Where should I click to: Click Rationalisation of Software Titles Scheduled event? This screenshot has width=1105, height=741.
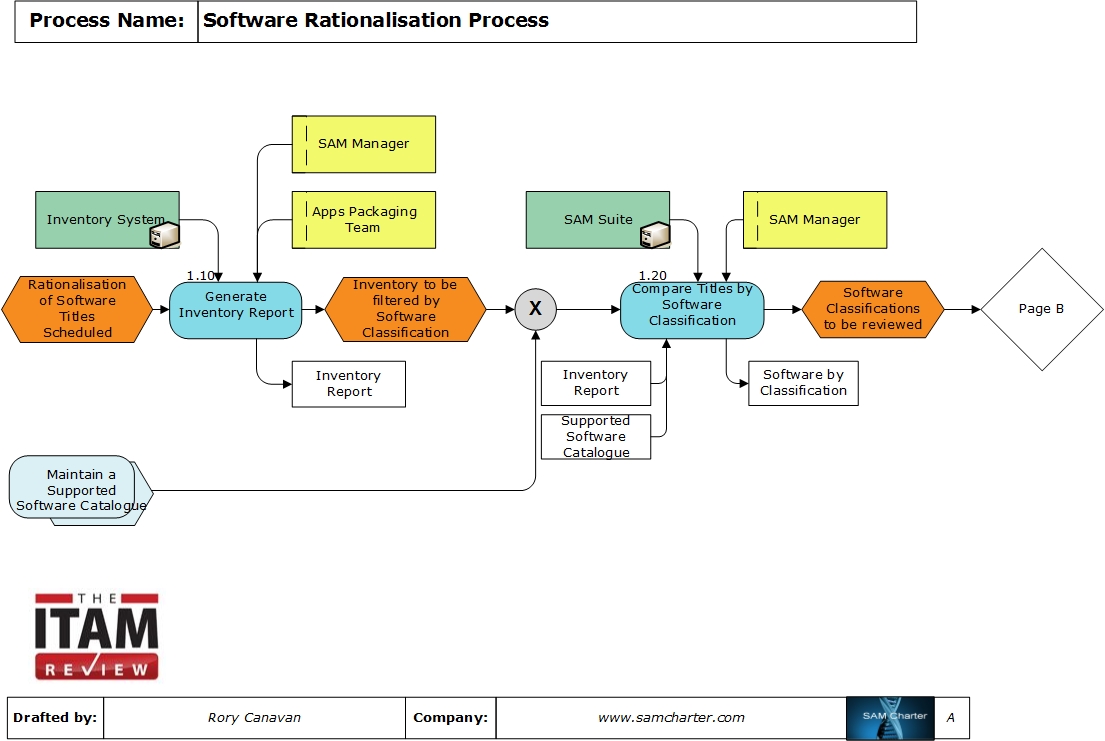(x=78, y=309)
